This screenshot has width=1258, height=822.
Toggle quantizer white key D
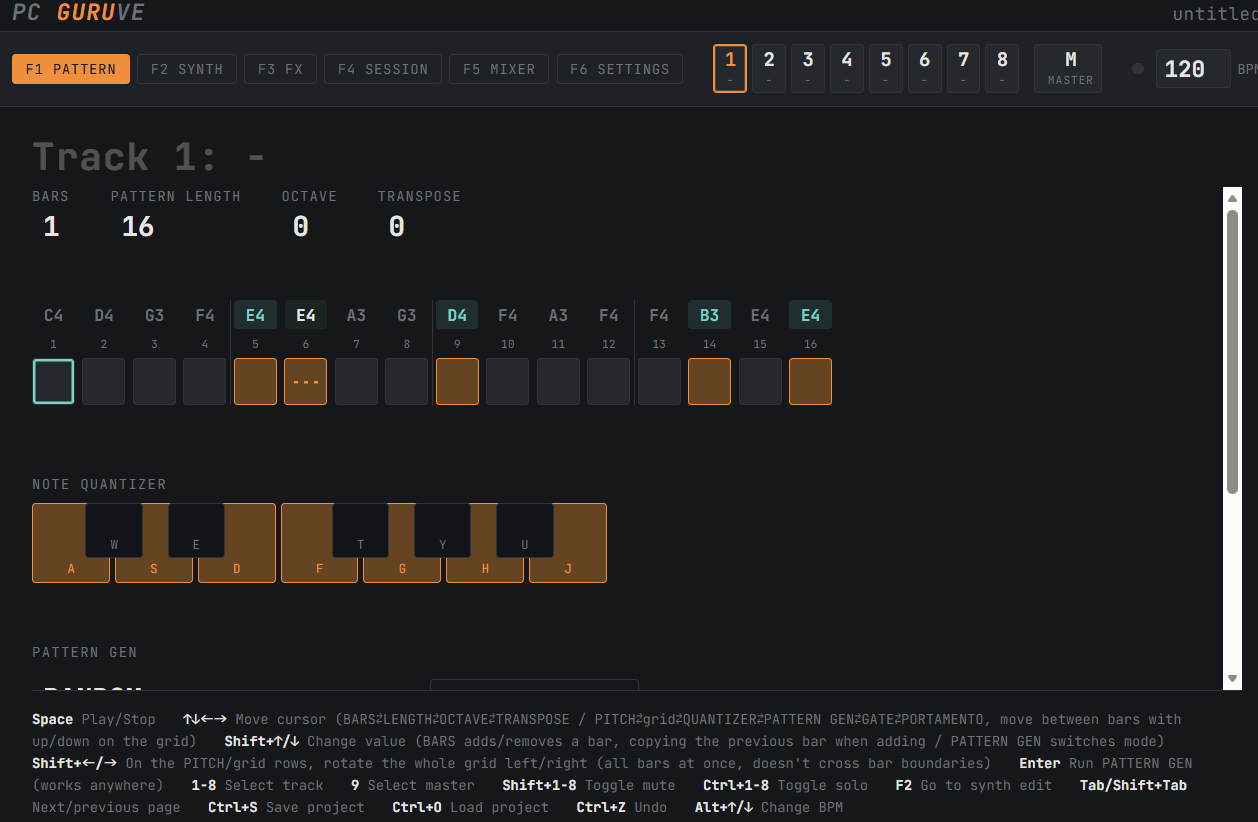[x=237, y=568]
